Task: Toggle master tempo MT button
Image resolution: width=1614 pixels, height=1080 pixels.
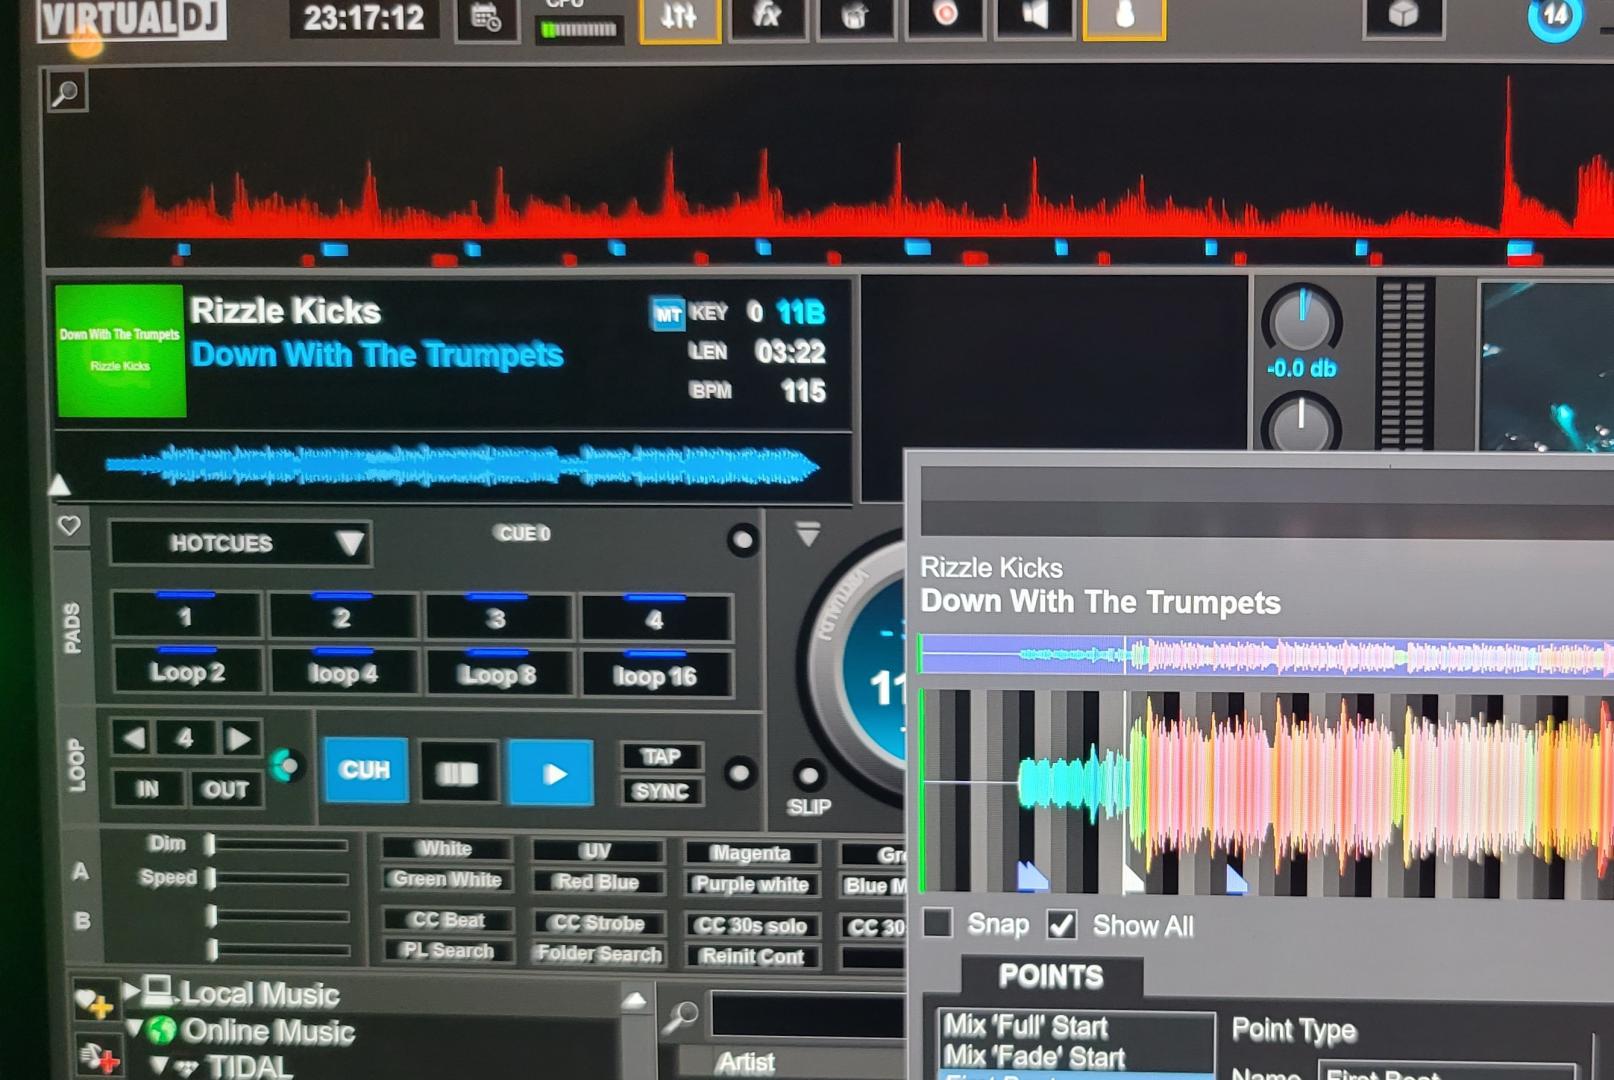Action: [x=668, y=315]
